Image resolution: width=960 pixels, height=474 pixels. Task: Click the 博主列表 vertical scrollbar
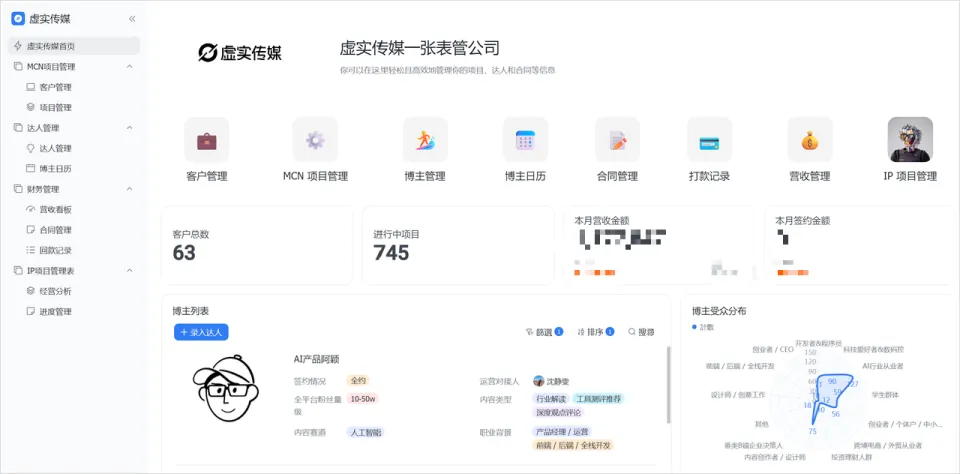coord(668,400)
